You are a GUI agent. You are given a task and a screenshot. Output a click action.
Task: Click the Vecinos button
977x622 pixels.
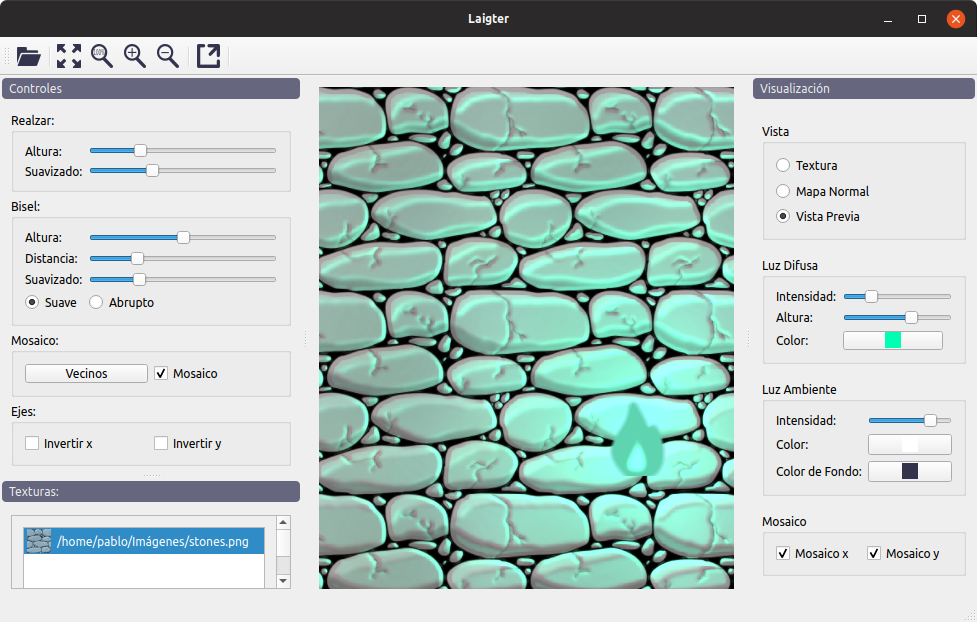pyautogui.click(x=86, y=373)
